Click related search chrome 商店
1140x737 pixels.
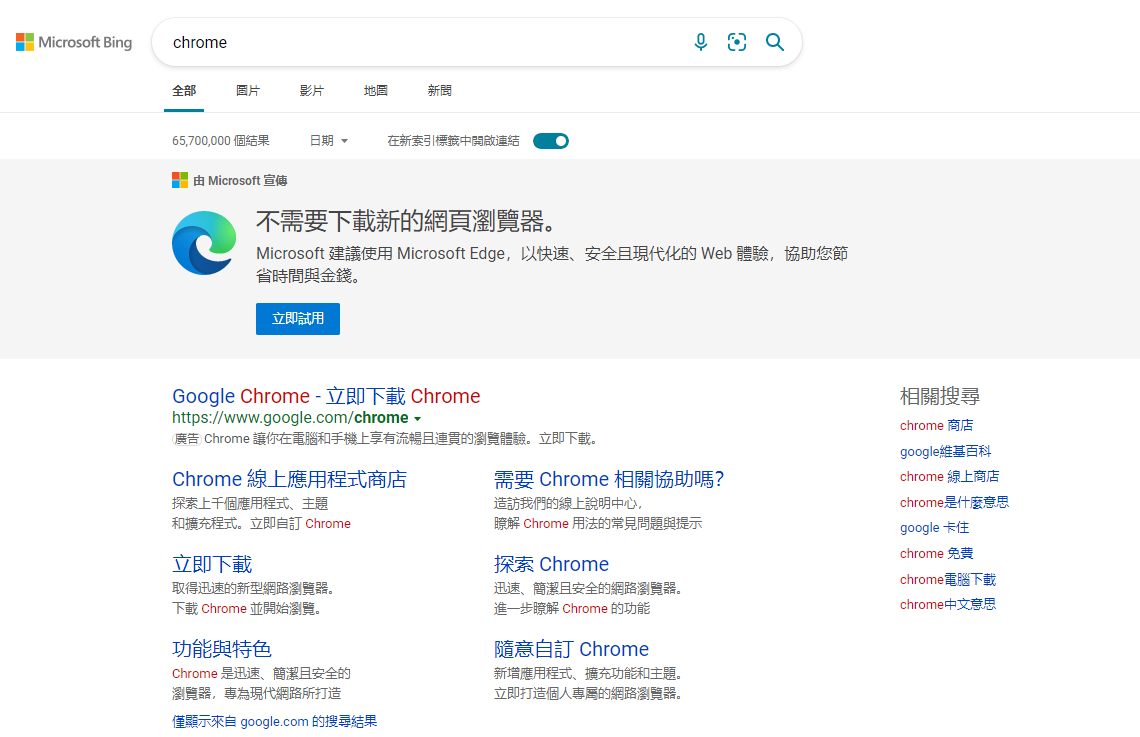click(936, 425)
